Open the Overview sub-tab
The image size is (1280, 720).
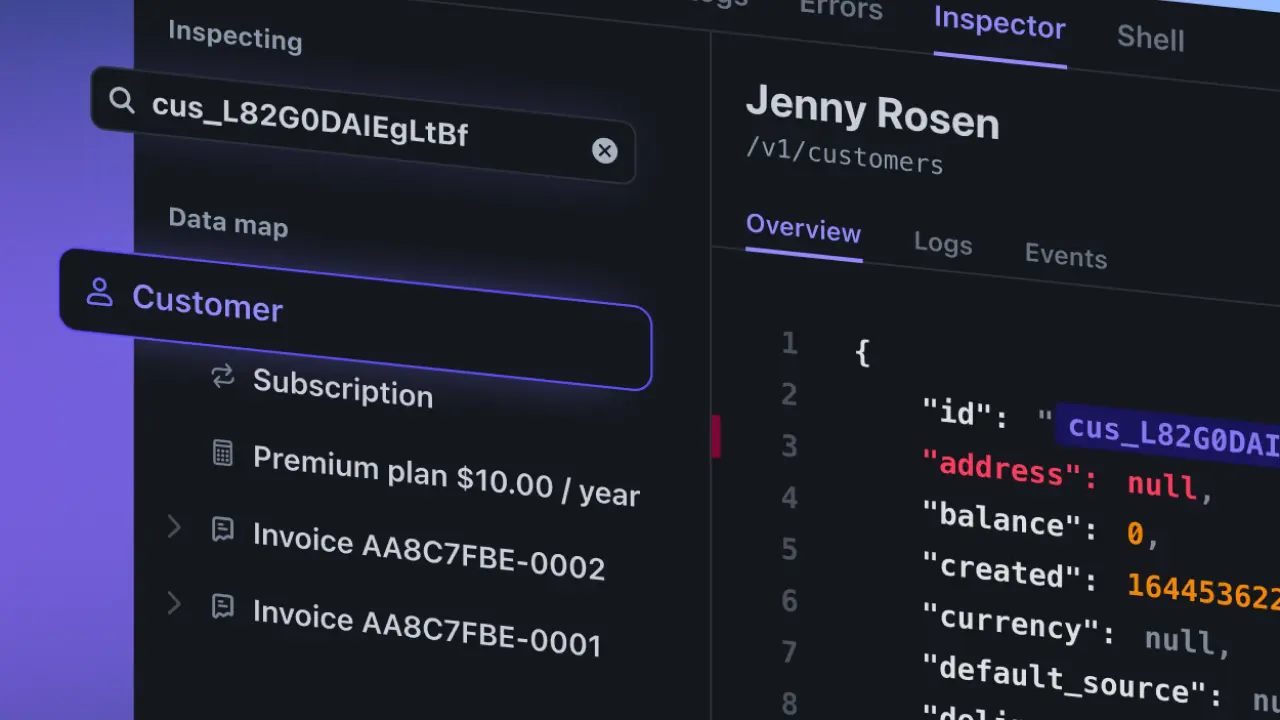point(803,229)
